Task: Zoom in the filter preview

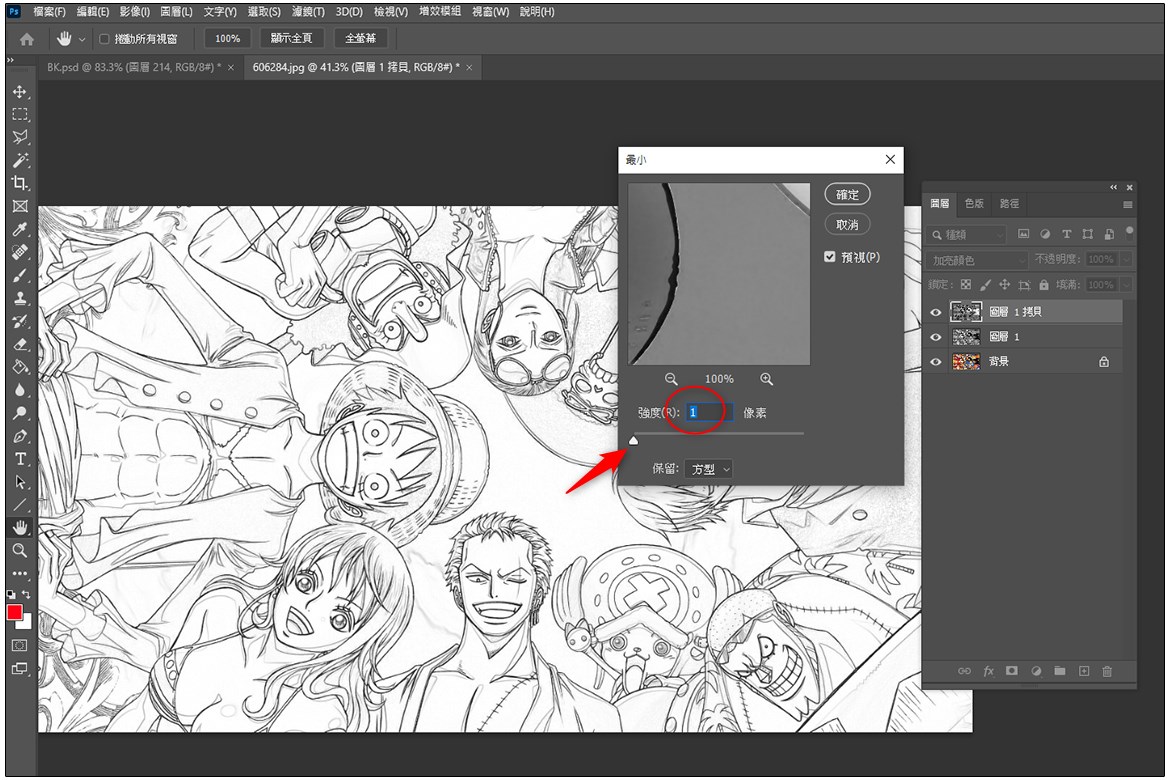Action: click(x=766, y=379)
